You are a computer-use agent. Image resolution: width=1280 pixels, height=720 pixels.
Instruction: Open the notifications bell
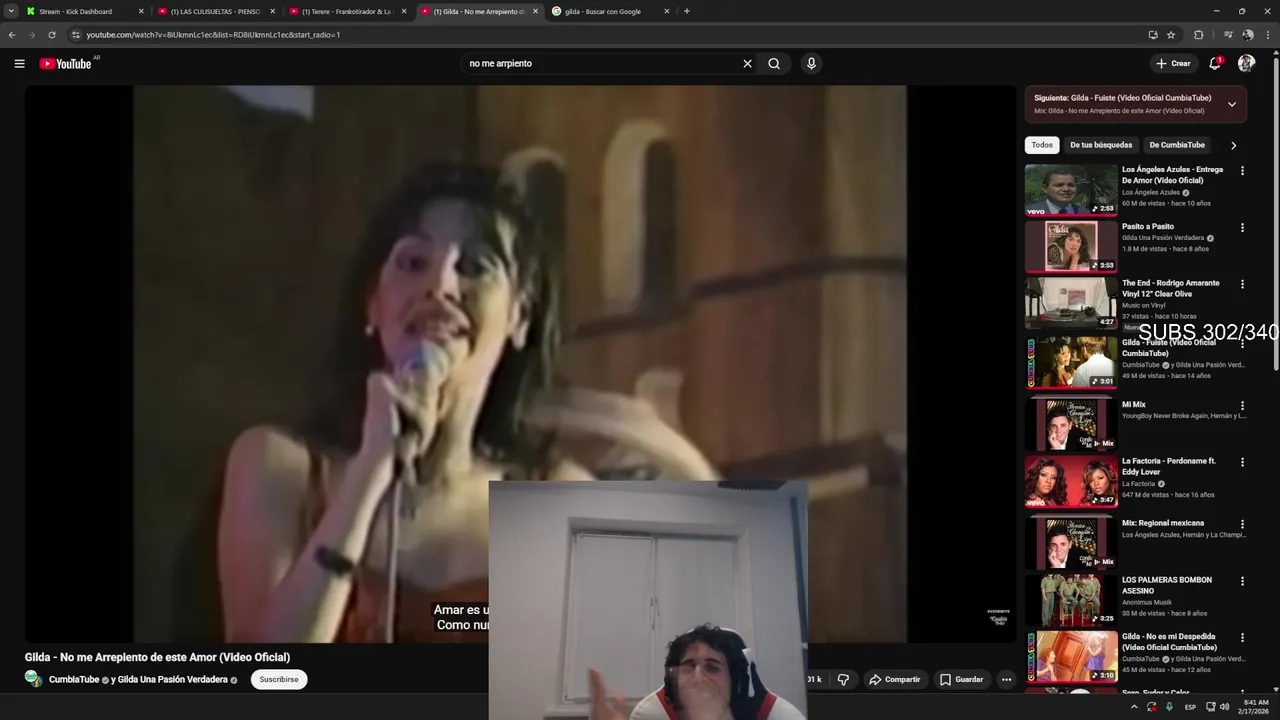(1215, 63)
